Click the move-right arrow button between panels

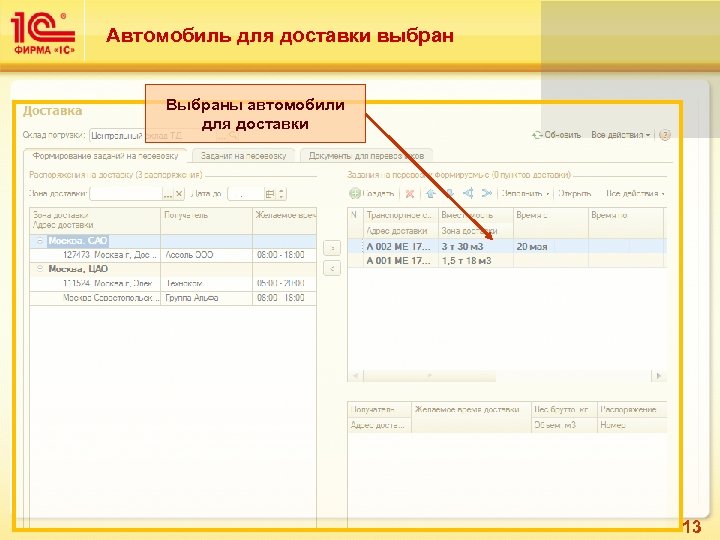pos(332,248)
